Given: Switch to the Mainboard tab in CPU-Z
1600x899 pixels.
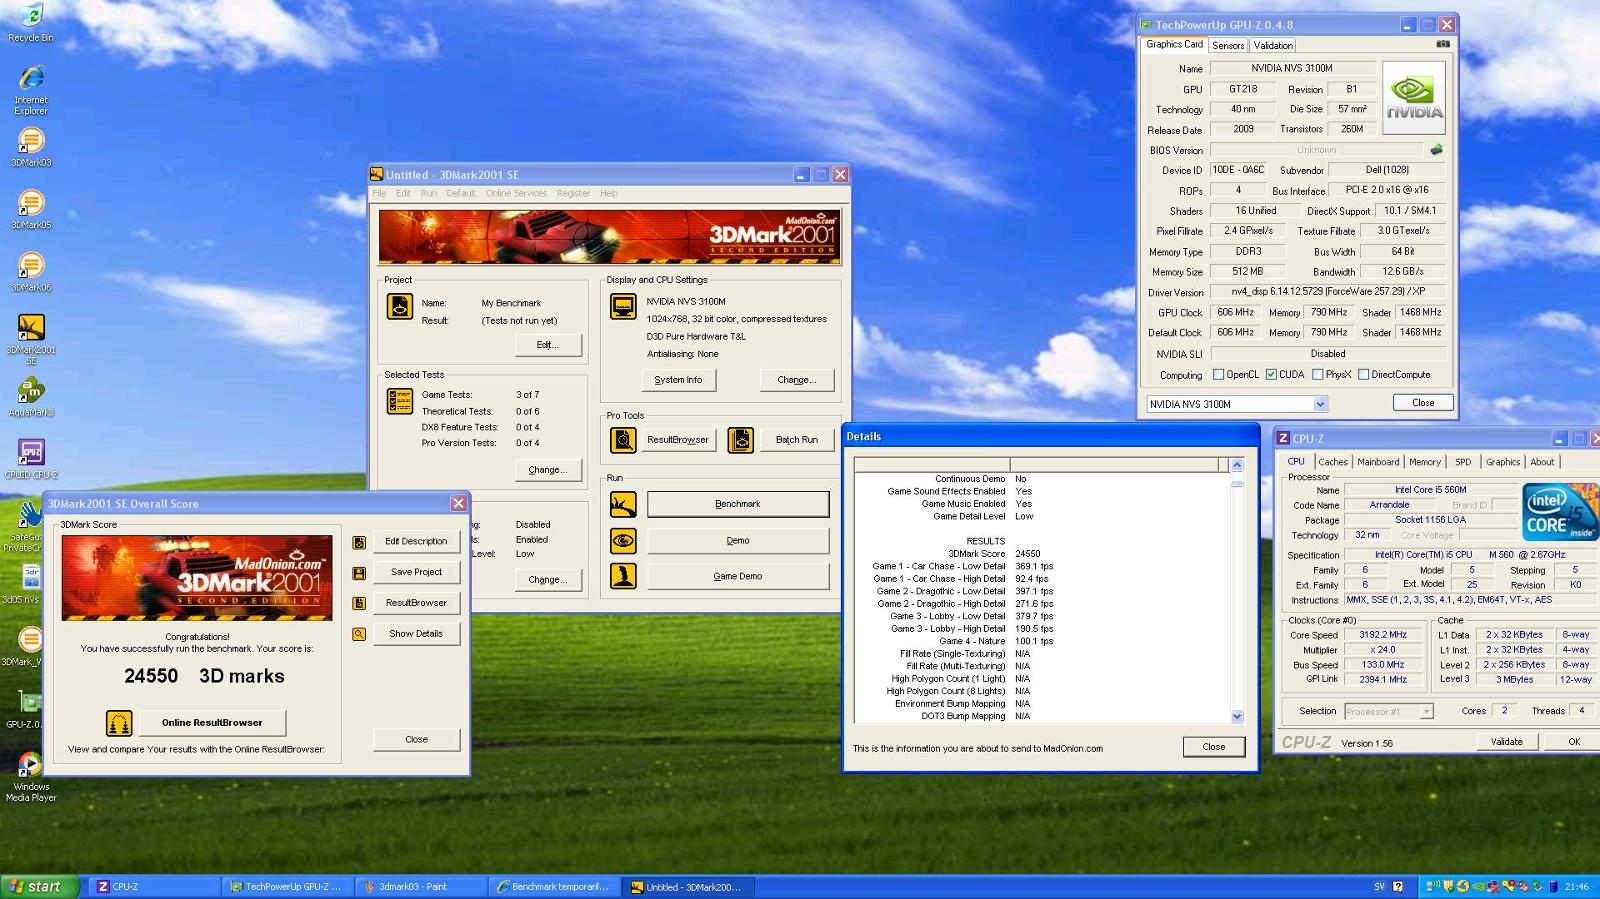Looking at the screenshot, I should (1378, 462).
